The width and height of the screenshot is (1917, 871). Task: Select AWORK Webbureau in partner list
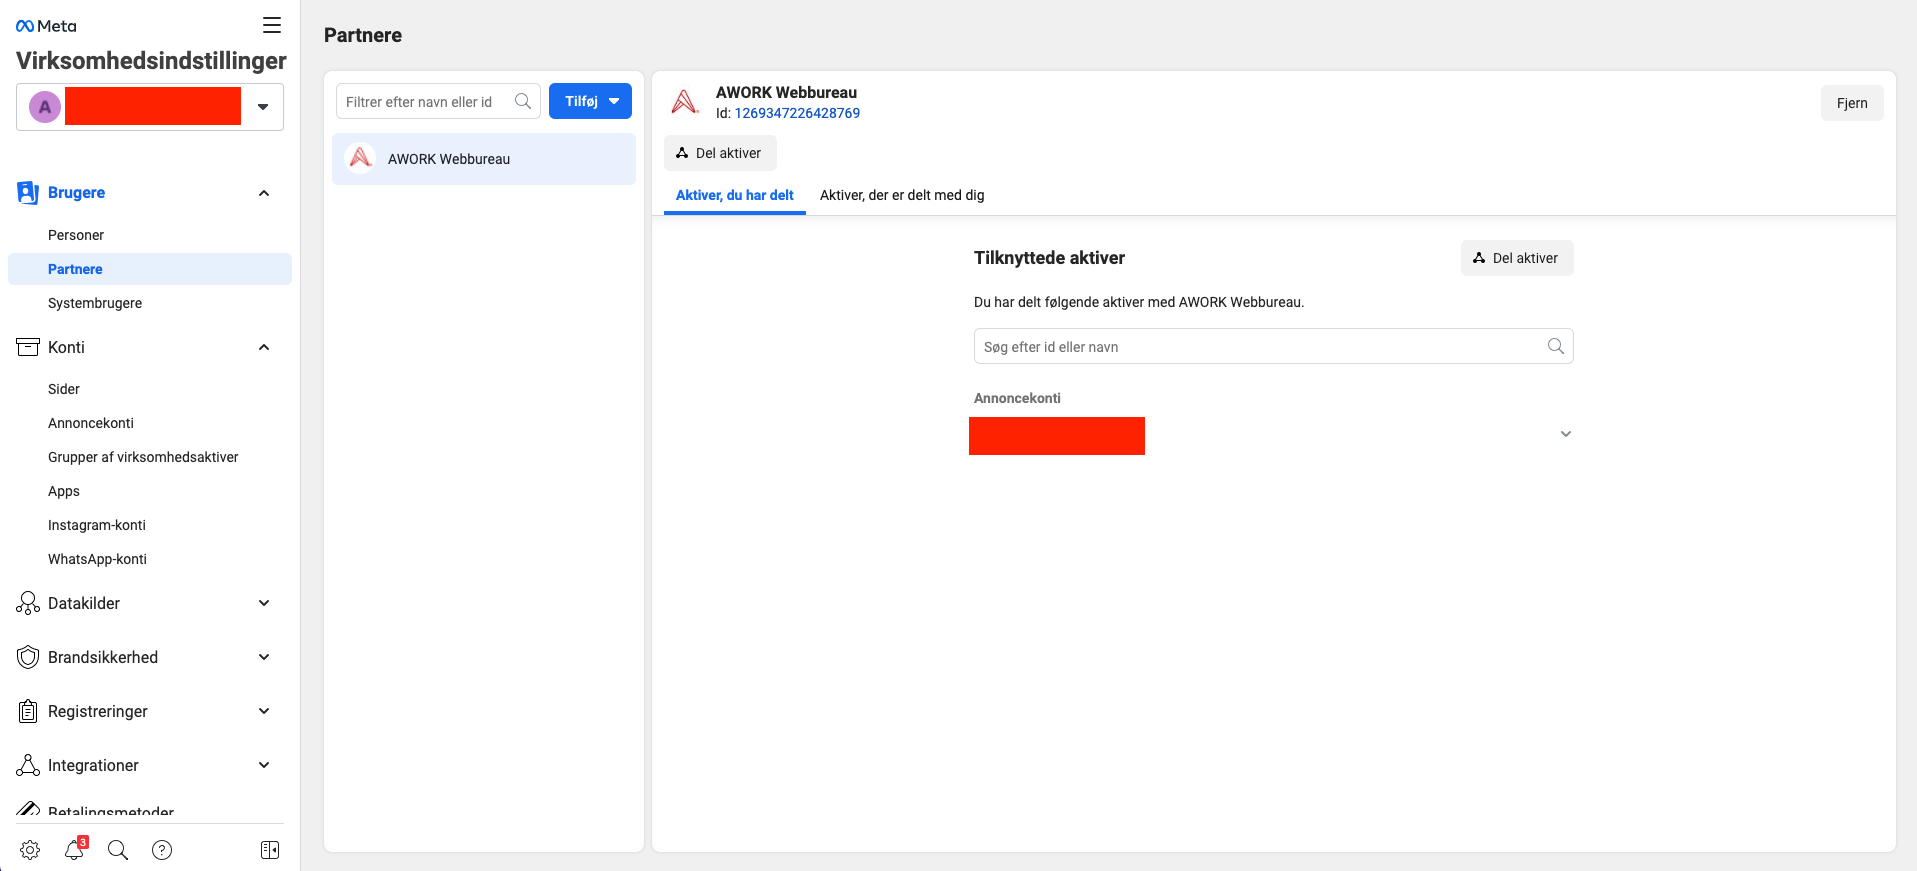click(x=484, y=159)
